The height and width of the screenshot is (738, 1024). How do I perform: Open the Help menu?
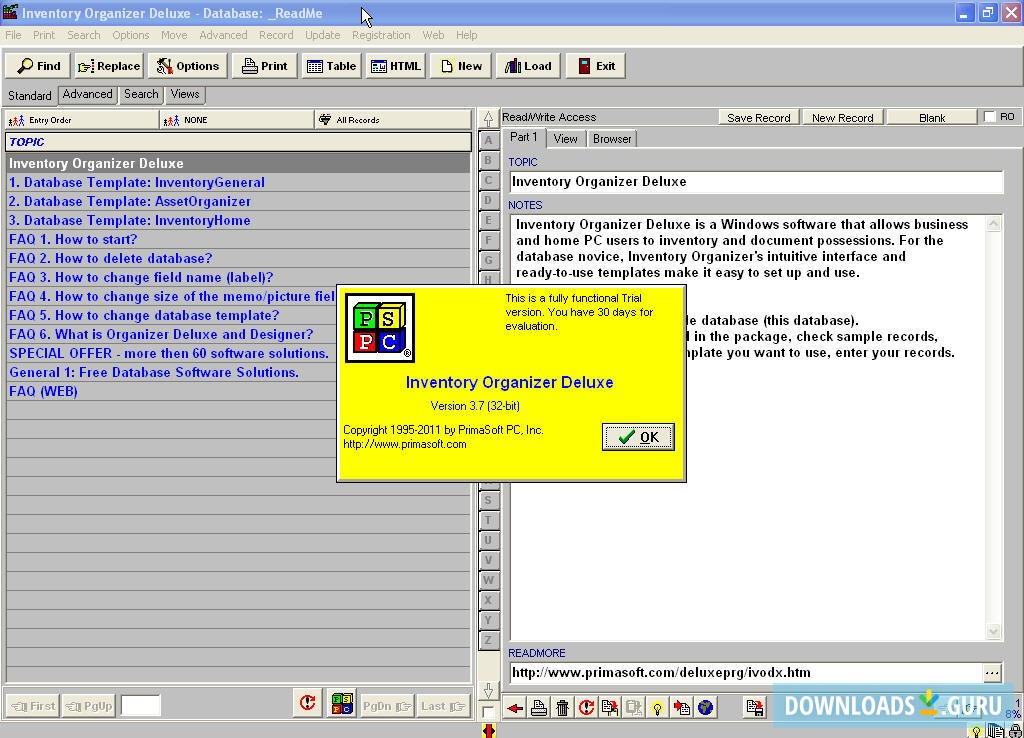(466, 35)
